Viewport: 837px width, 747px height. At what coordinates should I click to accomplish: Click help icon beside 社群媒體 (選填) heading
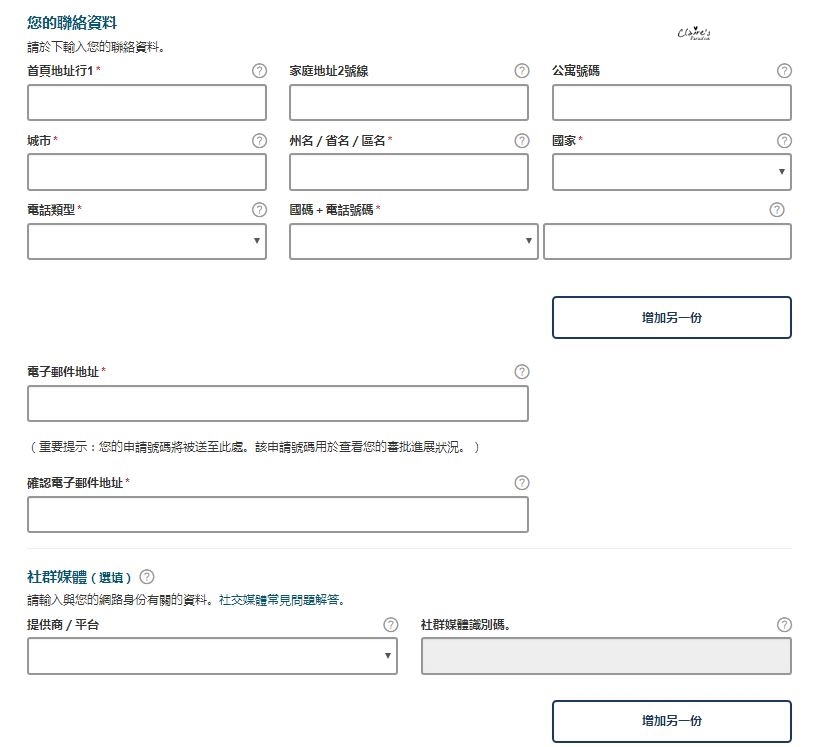tap(147, 577)
